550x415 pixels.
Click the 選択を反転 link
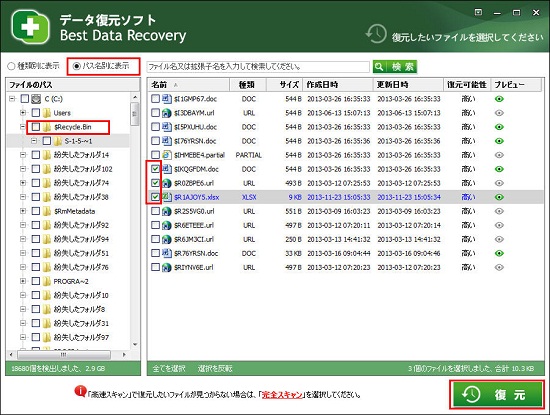[215, 368]
